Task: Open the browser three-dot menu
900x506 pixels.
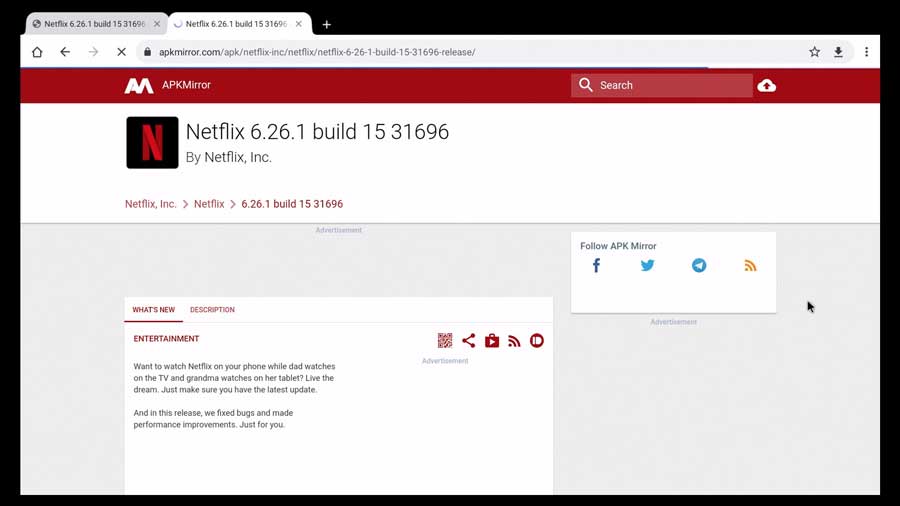Action: [867, 52]
